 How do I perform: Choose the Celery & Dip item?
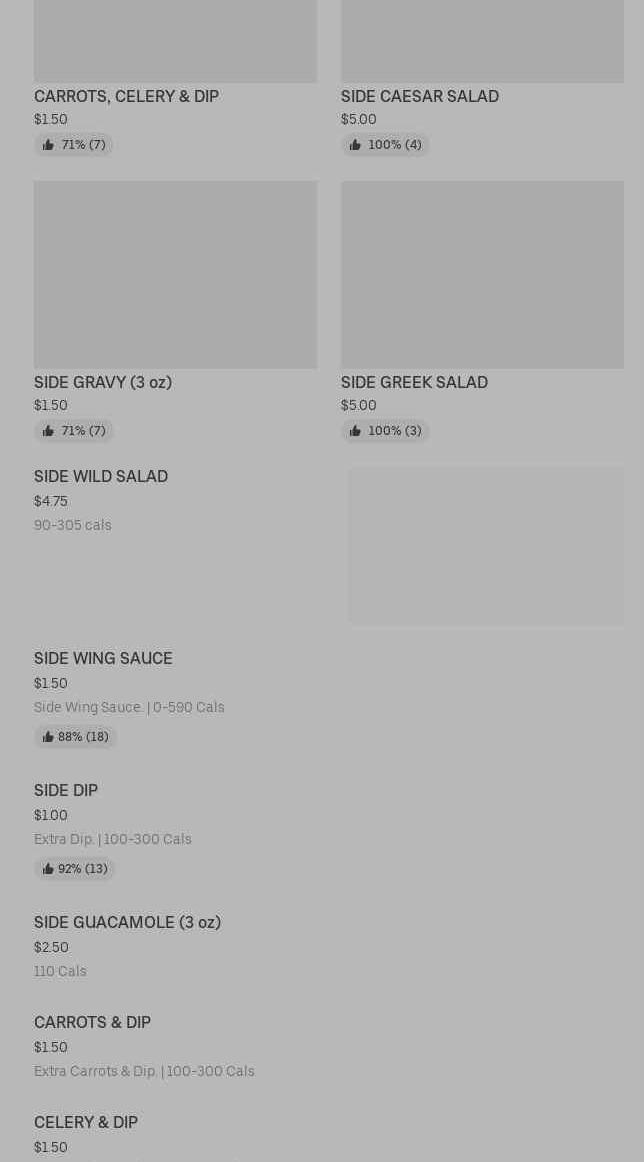tap(86, 1122)
